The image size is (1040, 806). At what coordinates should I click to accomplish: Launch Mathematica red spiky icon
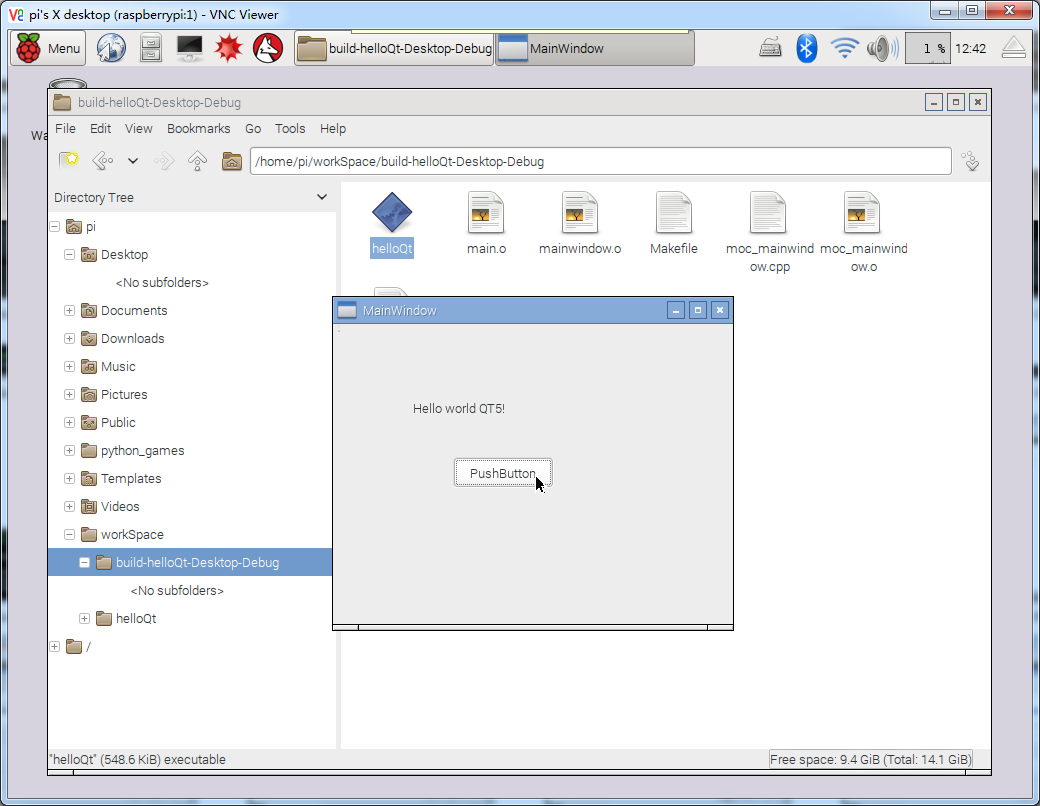click(230, 48)
